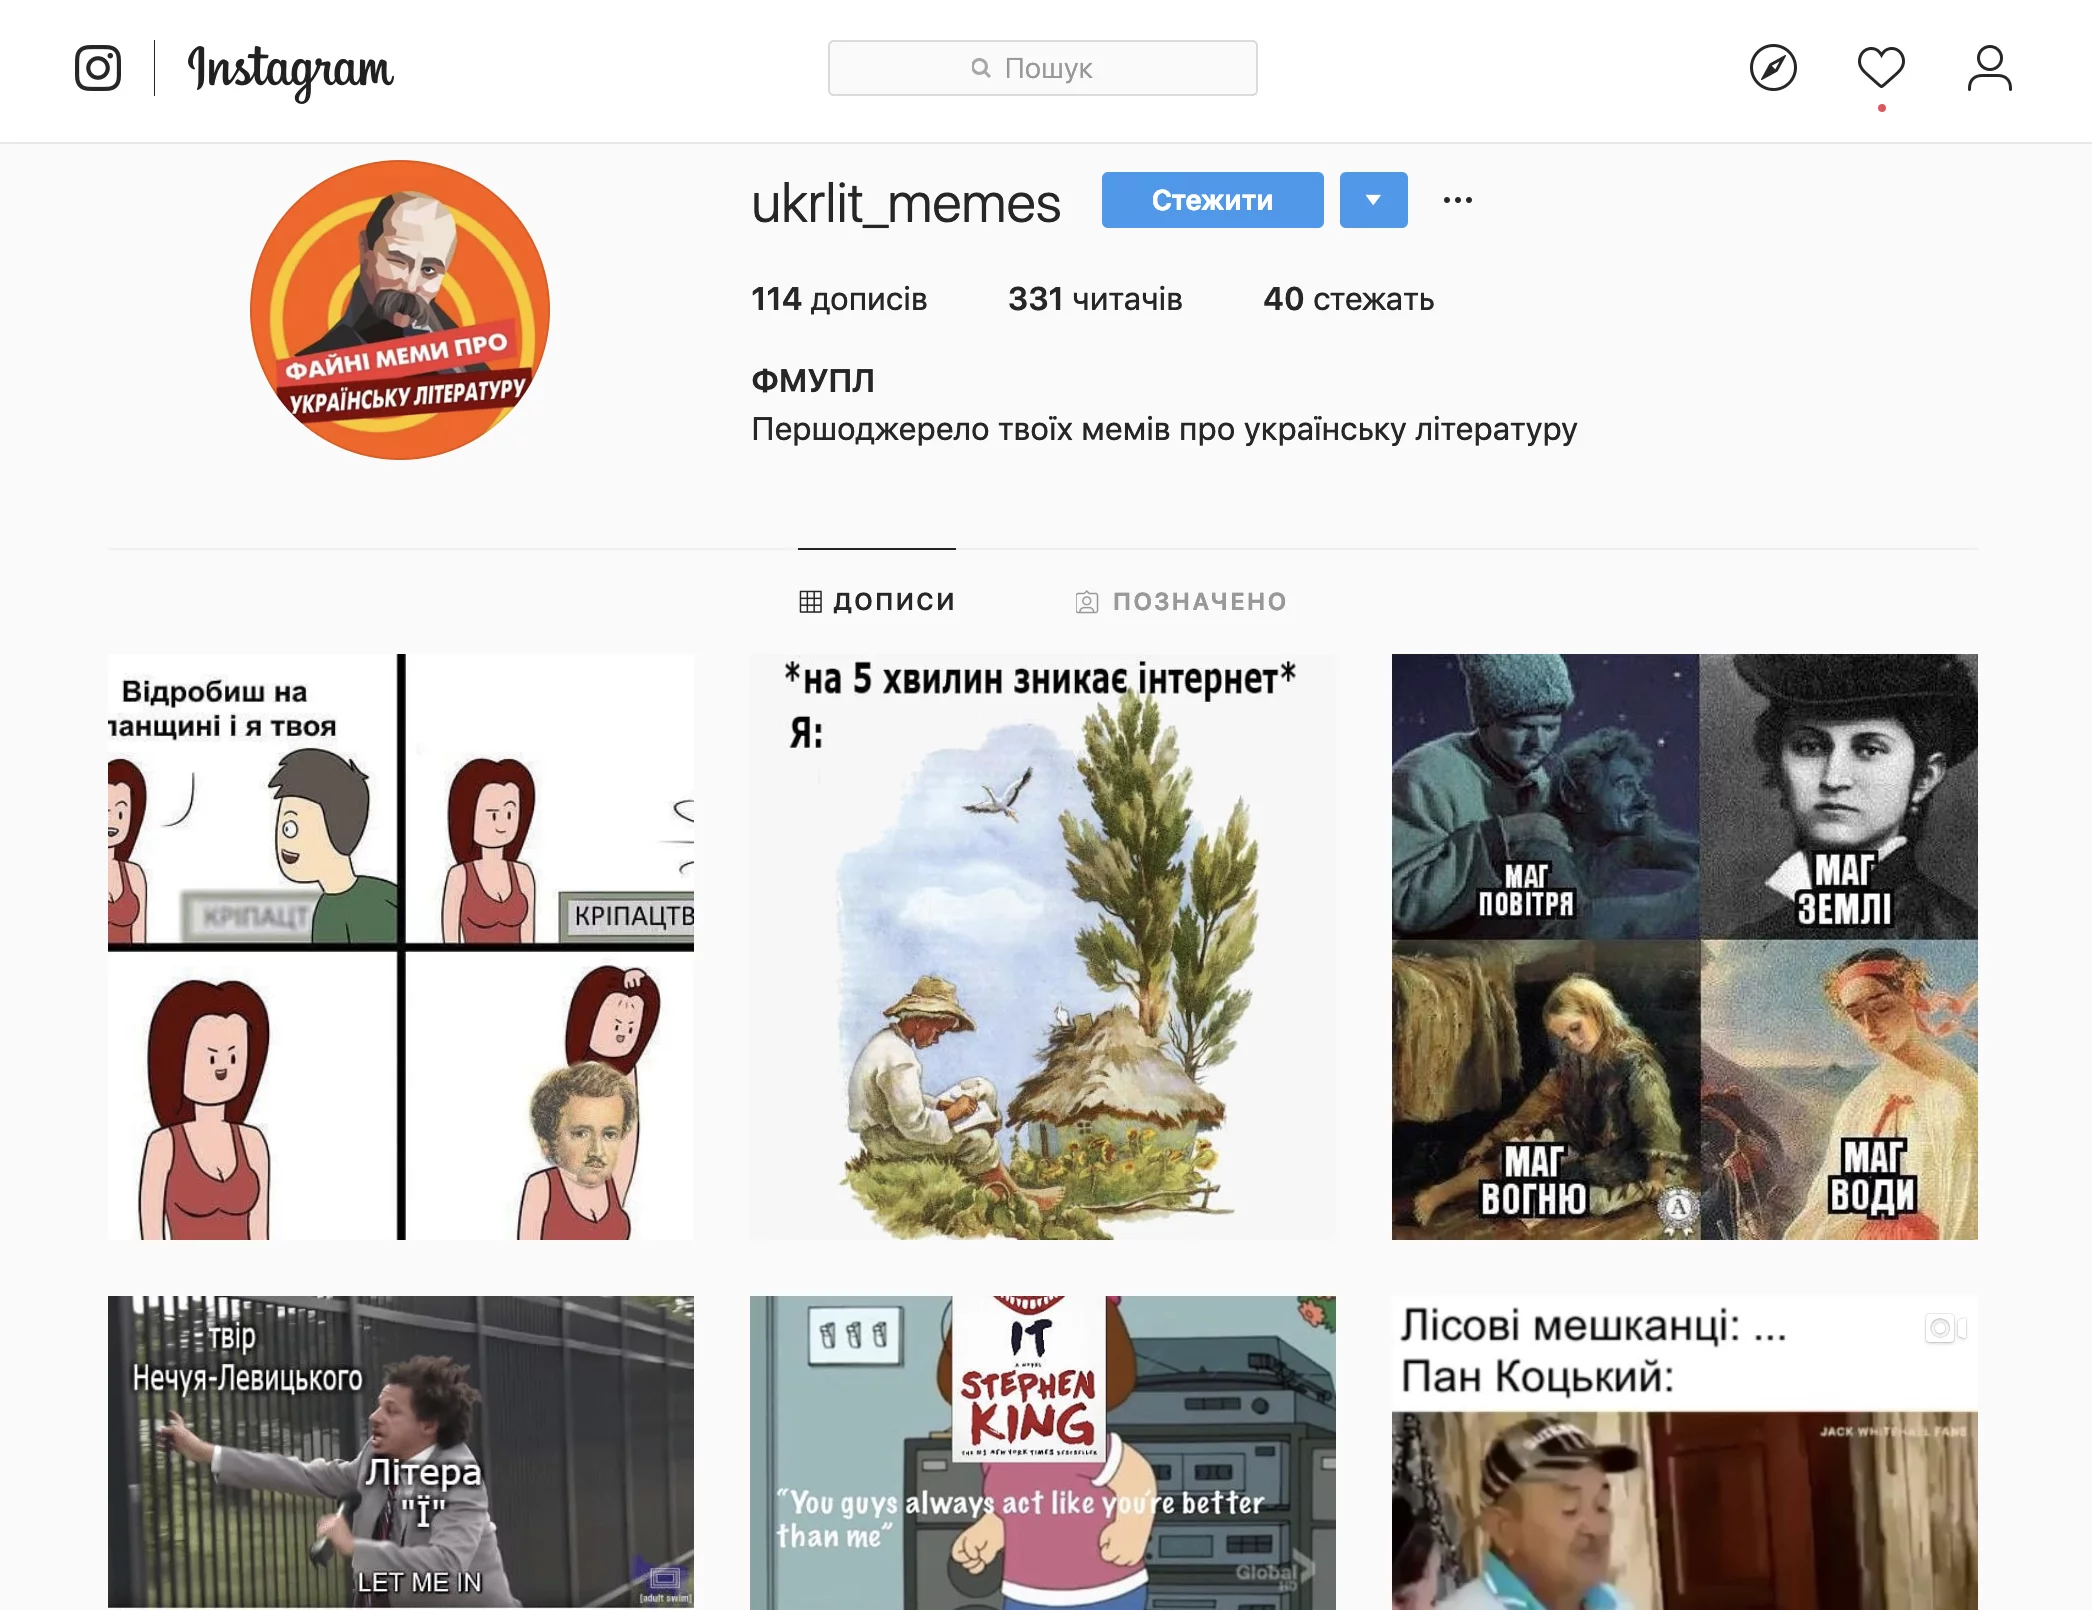This screenshot has width=2092, height=1610.
Task: Click the Instagram camera logo icon
Action: tap(98, 68)
